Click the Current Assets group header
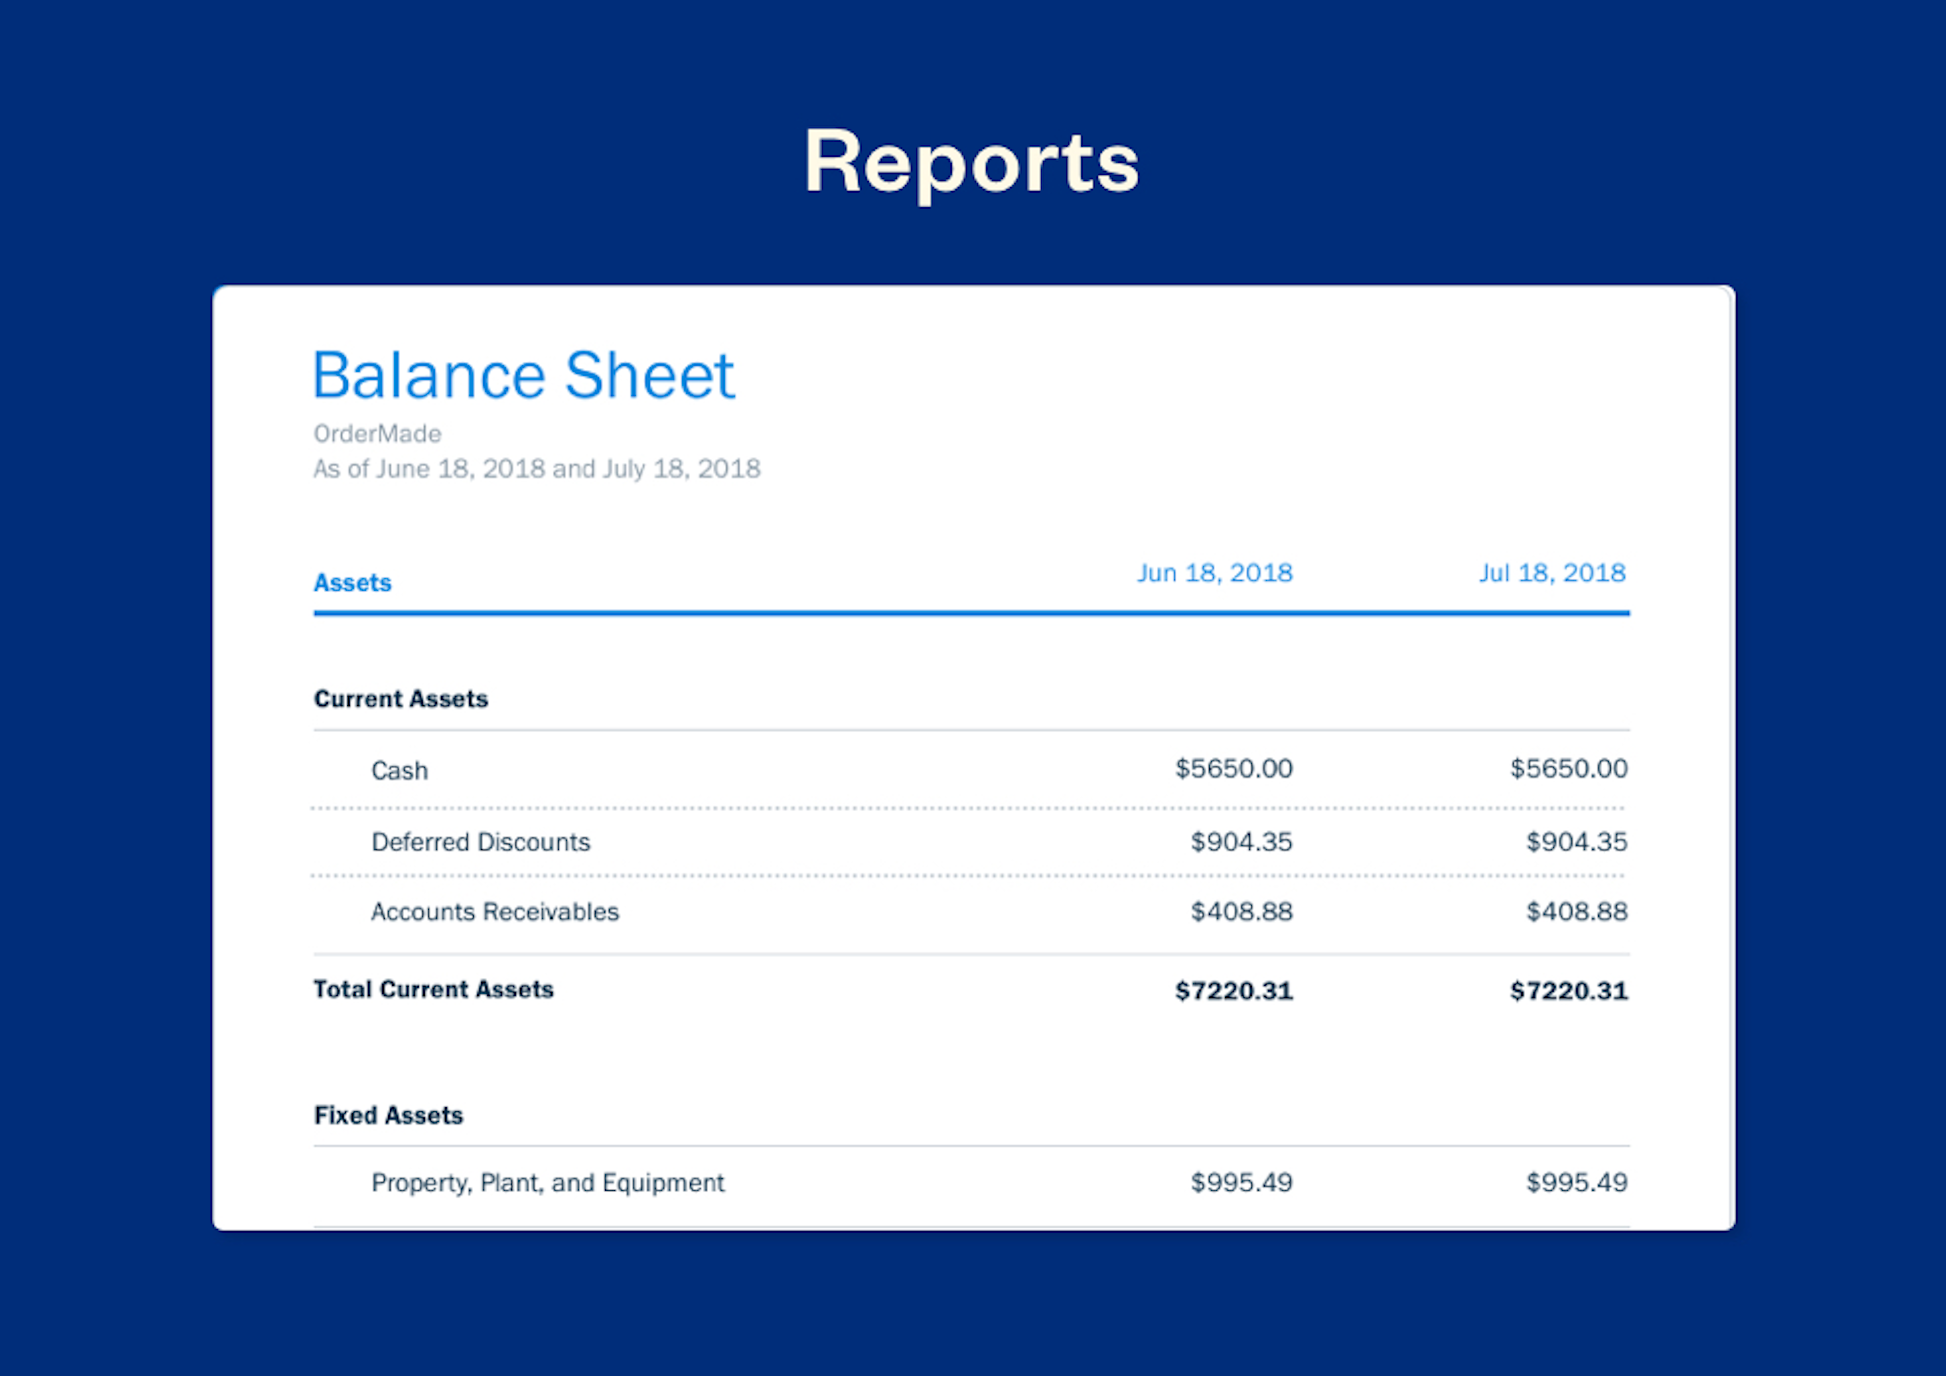This screenshot has width=1946, height=1376. (x=400, y=698)
